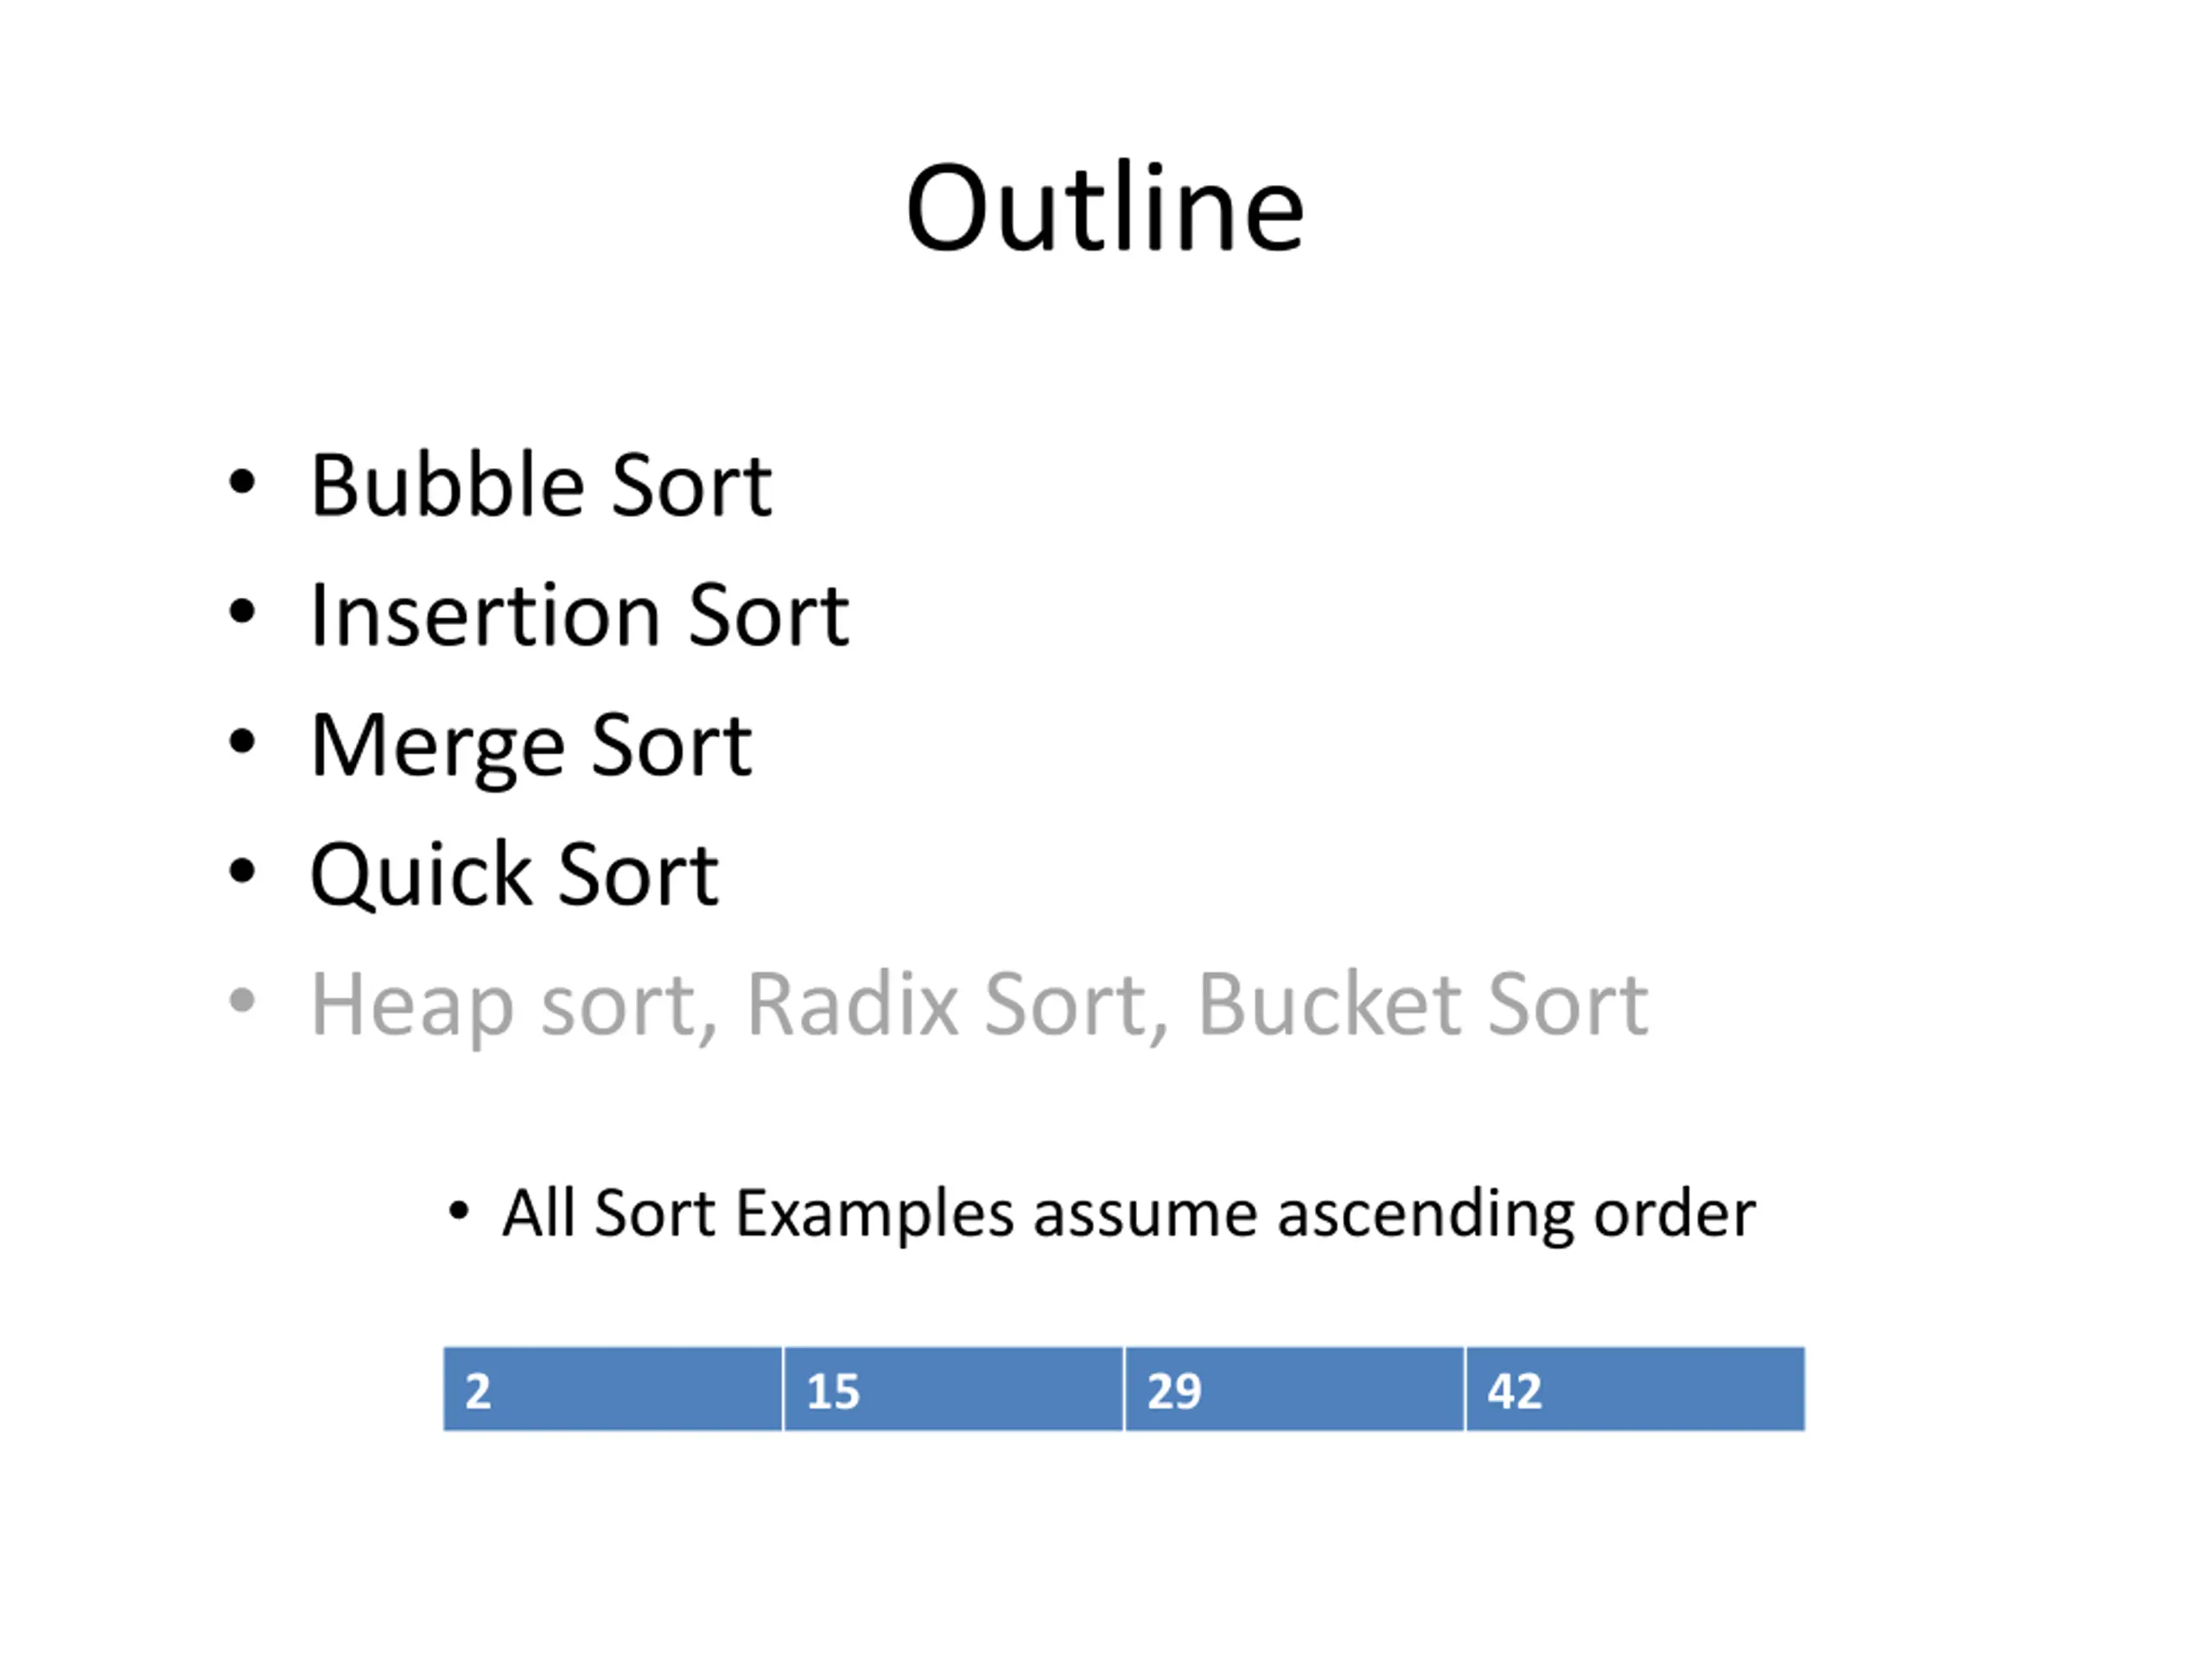Select the Insertion Sort bullet text
This screenshot has height=1659, width=2212.
tap(580, 615)
